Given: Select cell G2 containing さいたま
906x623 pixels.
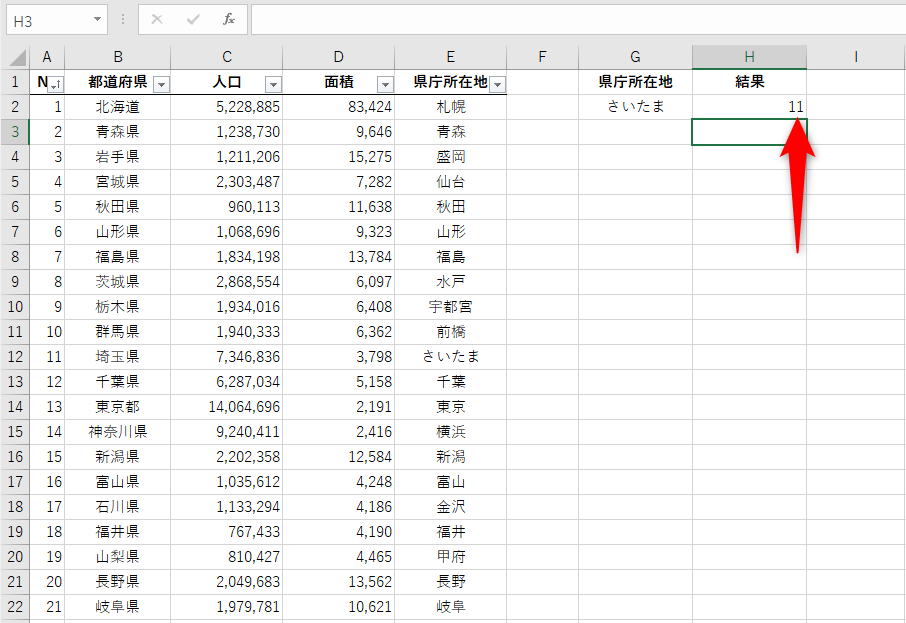Looking at the screenshot, I should 635,106.
